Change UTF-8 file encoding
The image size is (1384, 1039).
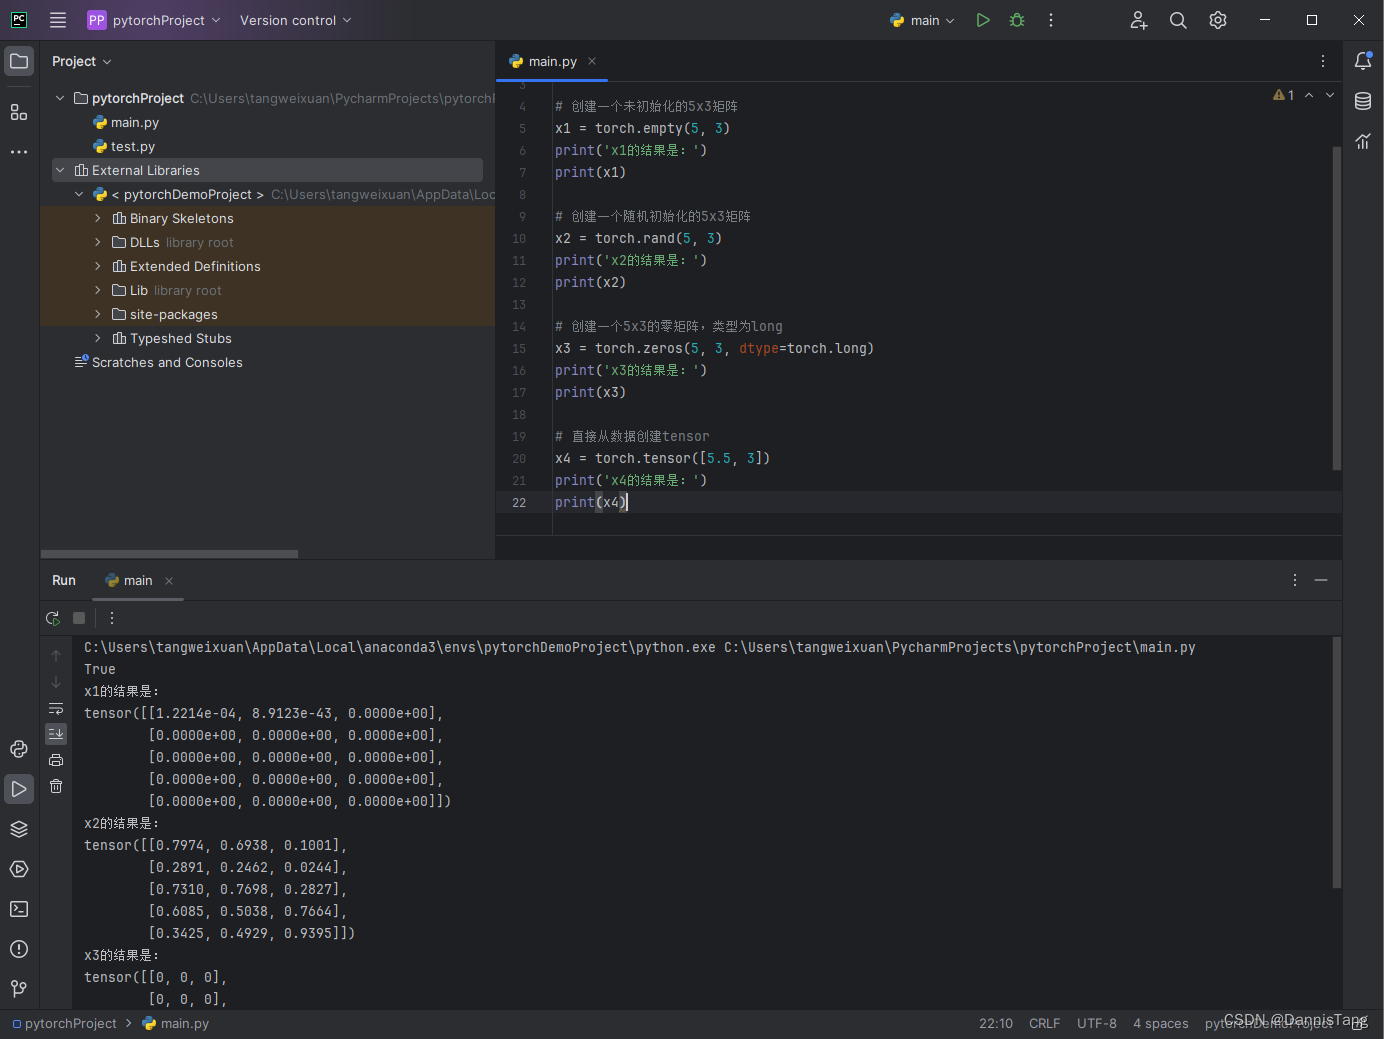coord(1097,1023)
